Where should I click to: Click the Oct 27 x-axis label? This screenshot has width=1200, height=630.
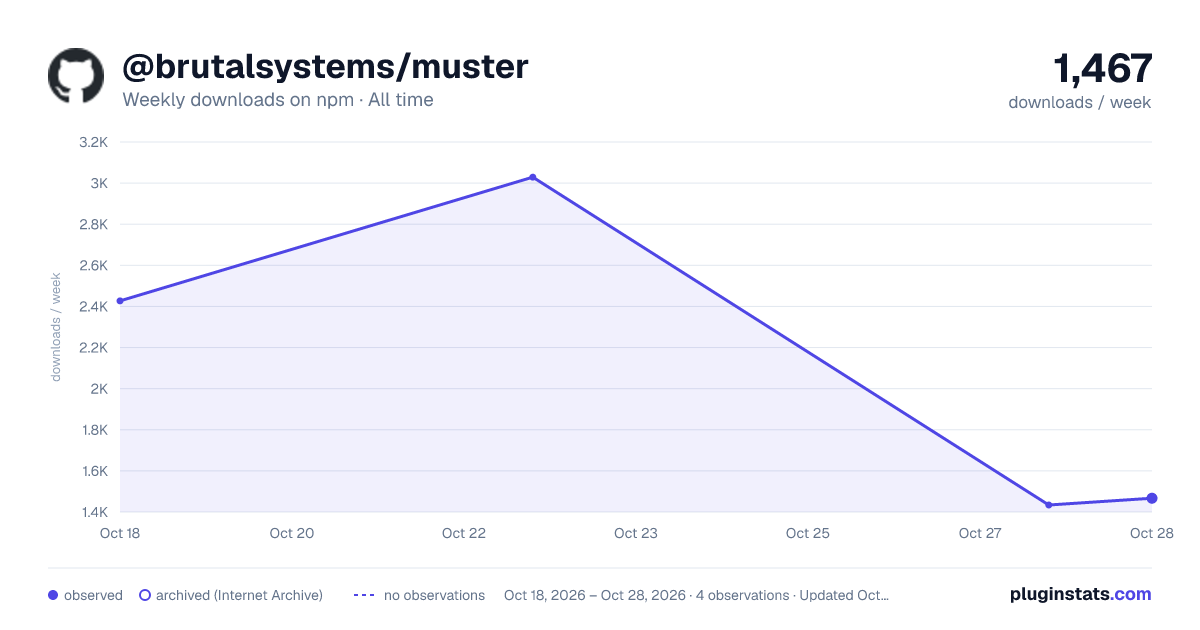[x=980, y=533]
